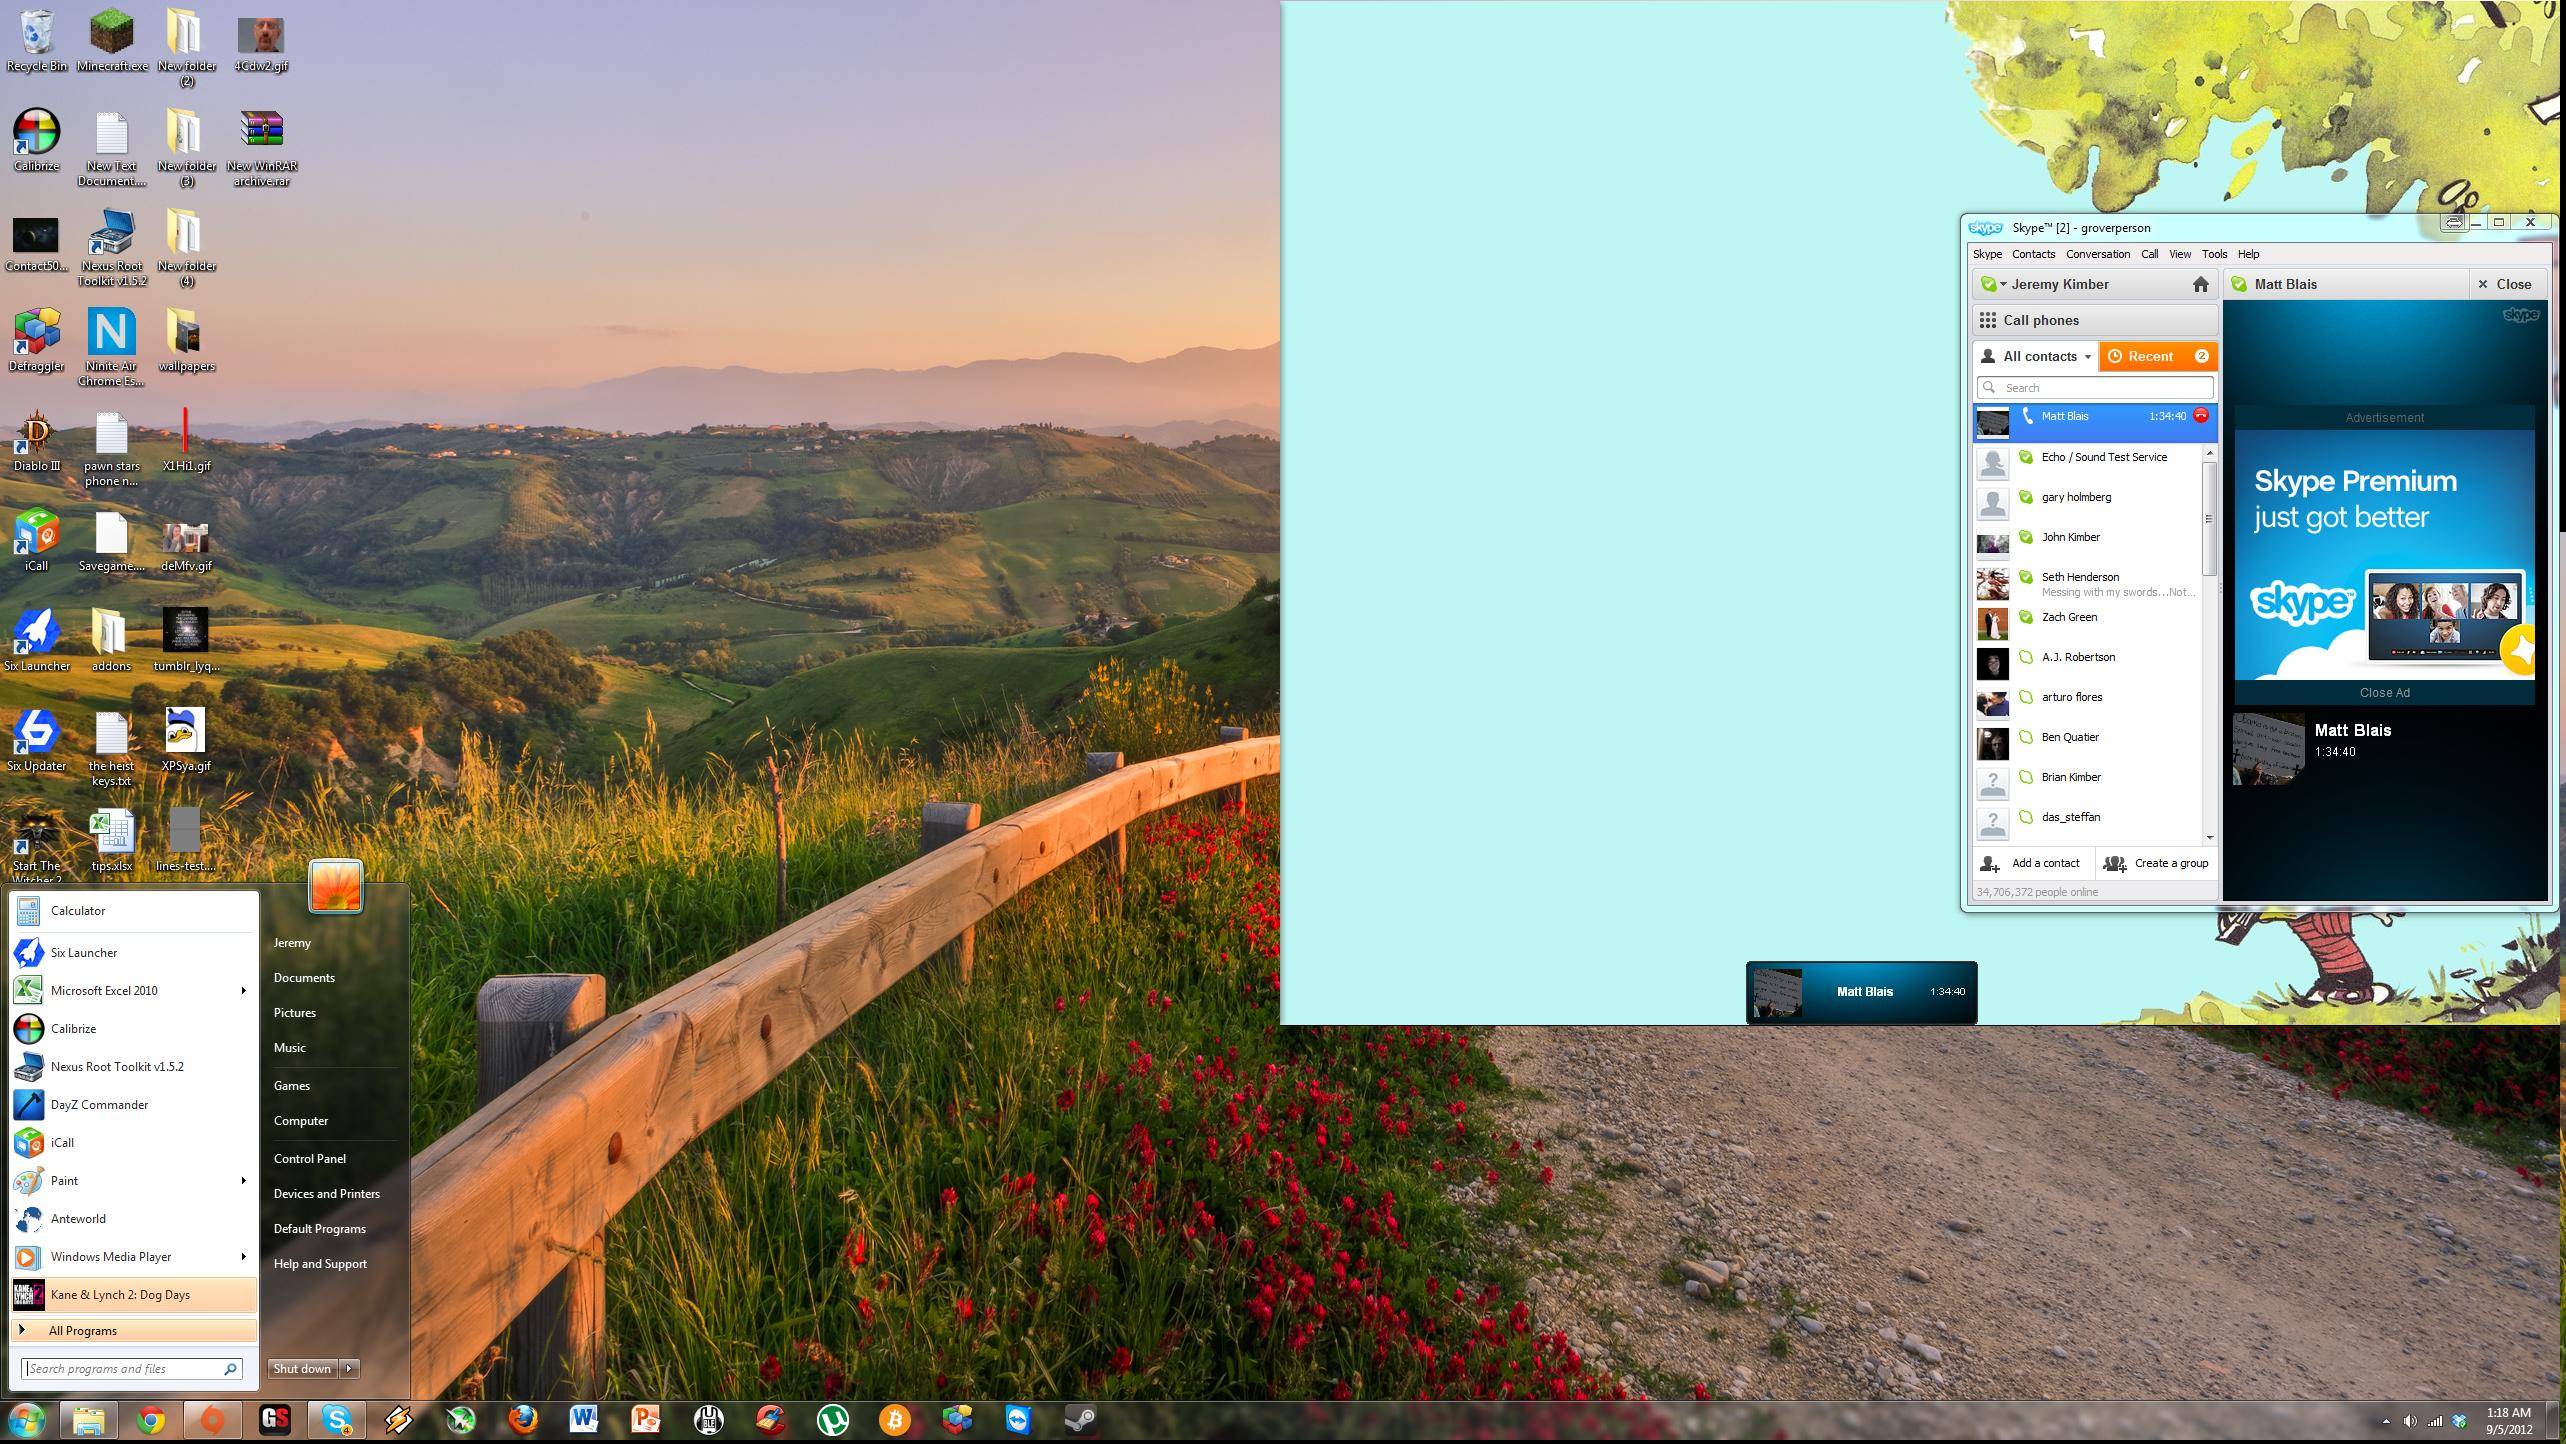The width and height of the screenshot is (2566, 1444).
Task: Click the Search programs and files box
Action: coord(132,1369)
